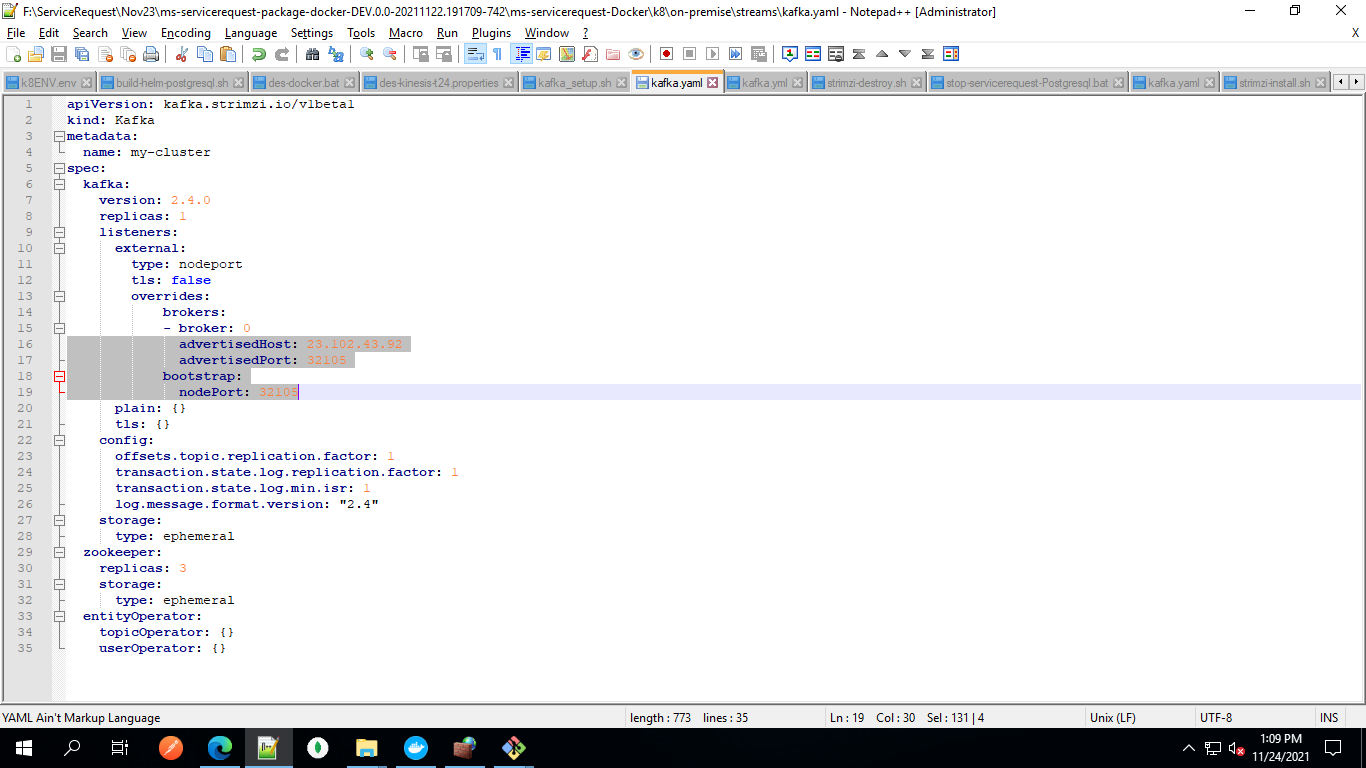Collapse the bootstrap: fold marker on line 18
The height and width of the screenshot is (768, 1366).
59,376
